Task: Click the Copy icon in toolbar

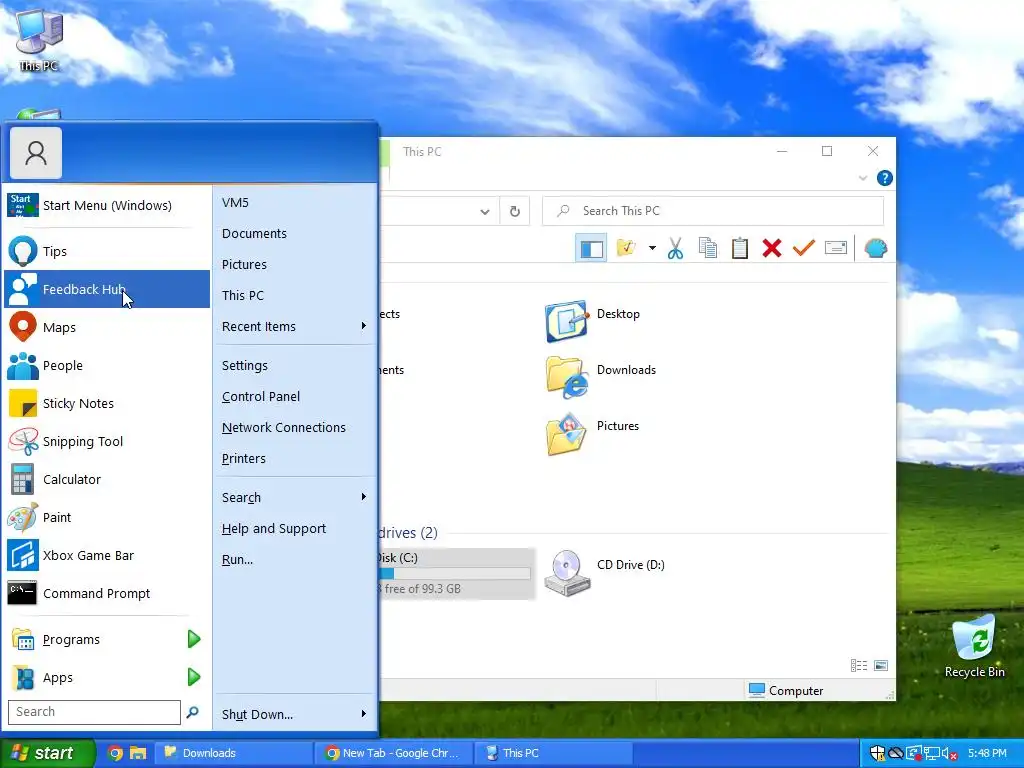Action: coord(707,248)
